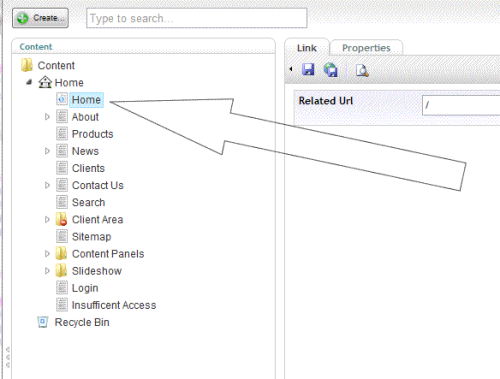Click the Create button

tap(40, 18)
